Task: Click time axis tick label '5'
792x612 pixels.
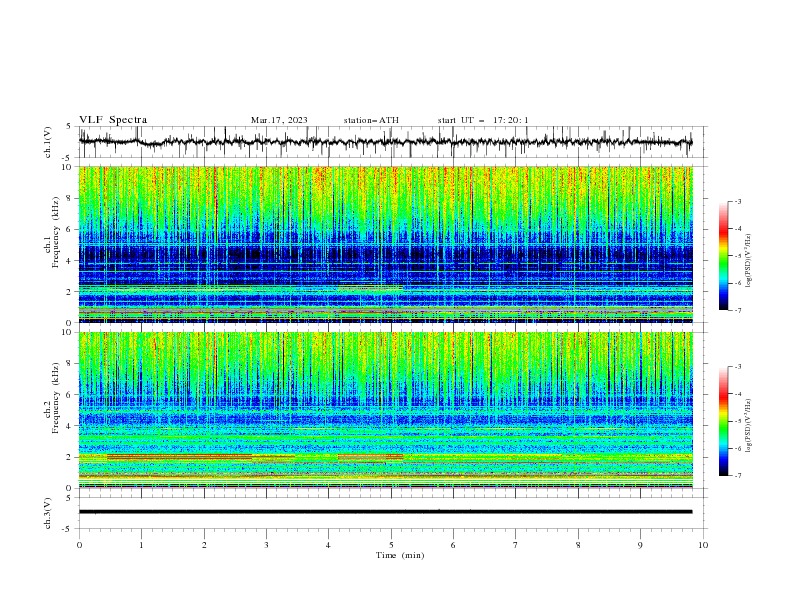Action: tap(391, 545)
